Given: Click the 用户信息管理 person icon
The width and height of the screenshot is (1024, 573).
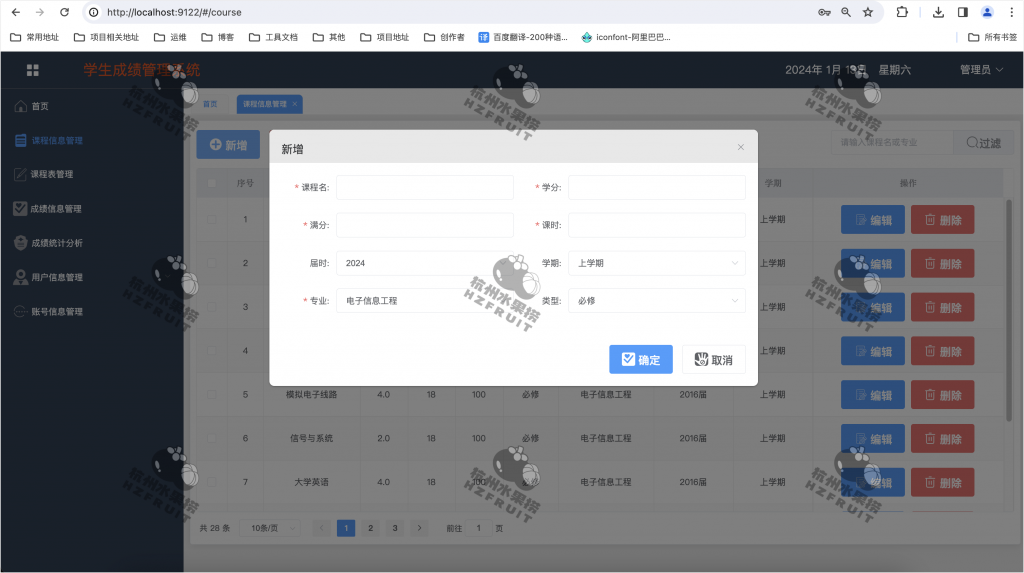Looking at the screenshot, I should tap(20, 277).
